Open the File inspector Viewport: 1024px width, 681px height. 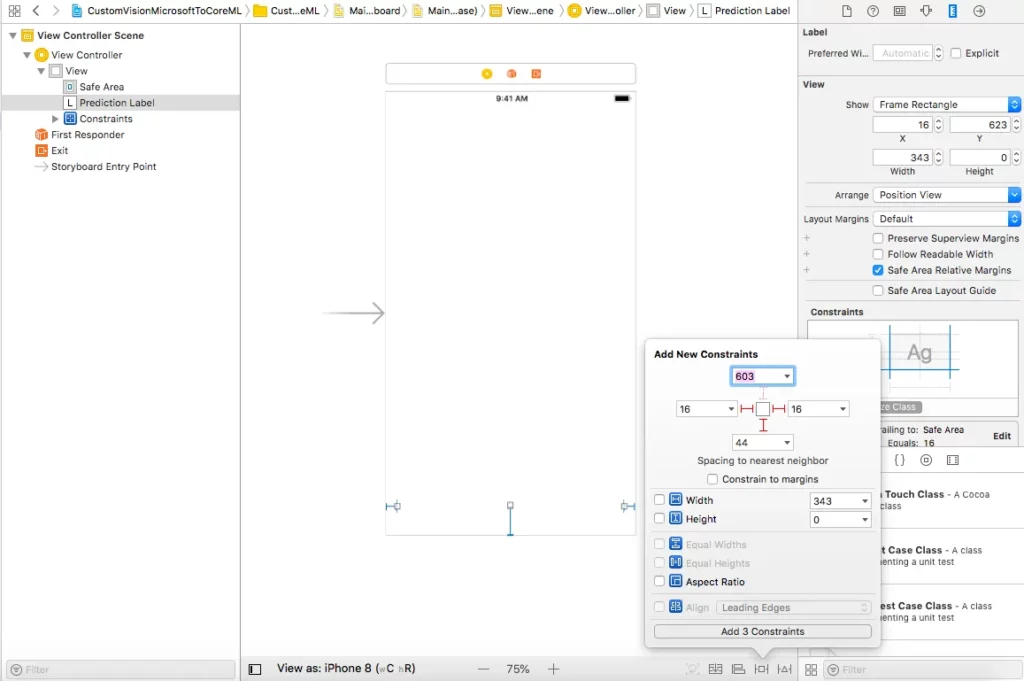pyautogui.click(x=846, y=11)
